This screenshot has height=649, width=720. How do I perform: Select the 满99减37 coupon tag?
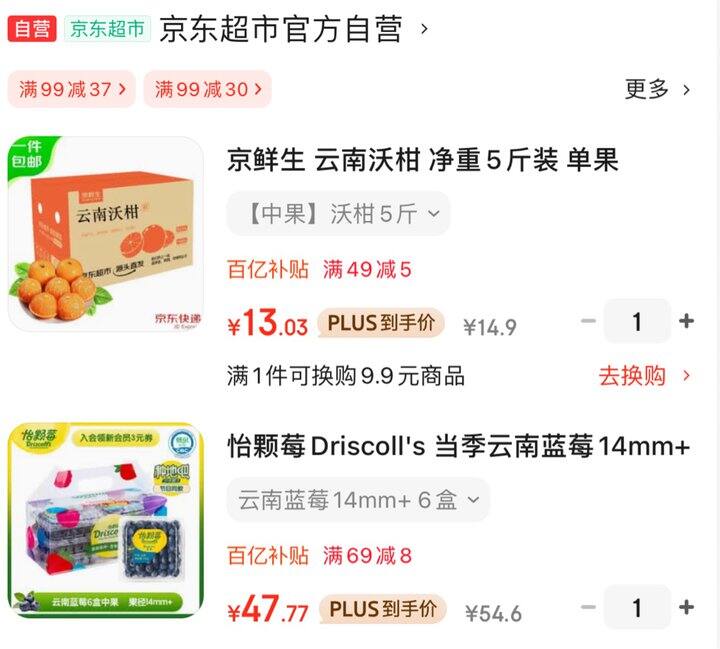72,89
